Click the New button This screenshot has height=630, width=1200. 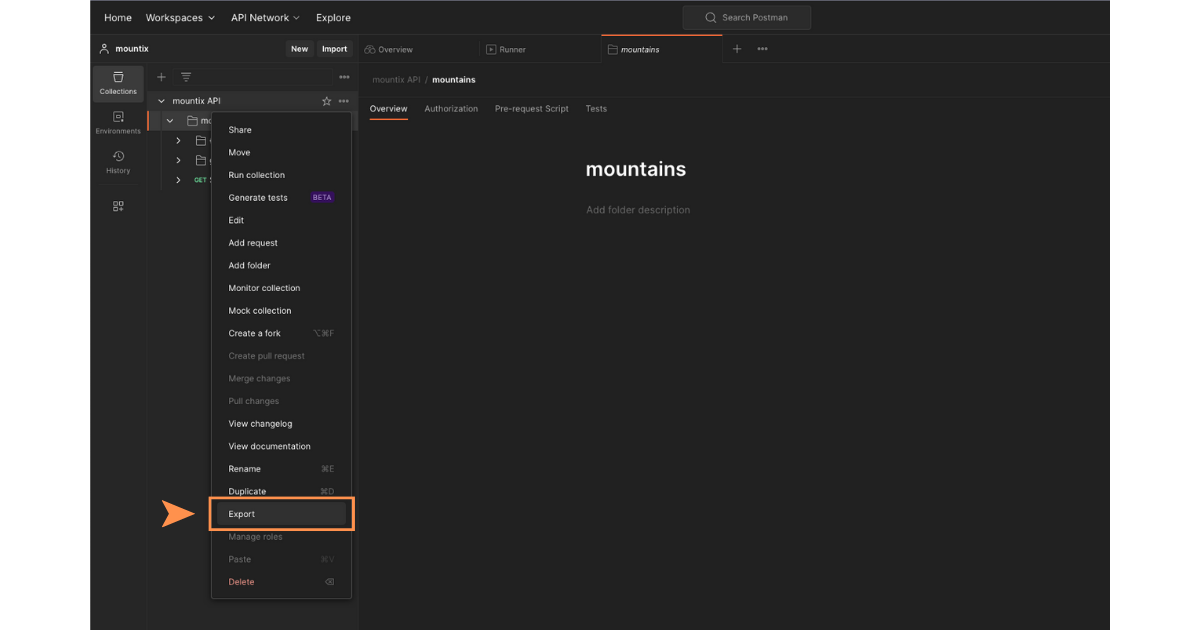point(300,49)
